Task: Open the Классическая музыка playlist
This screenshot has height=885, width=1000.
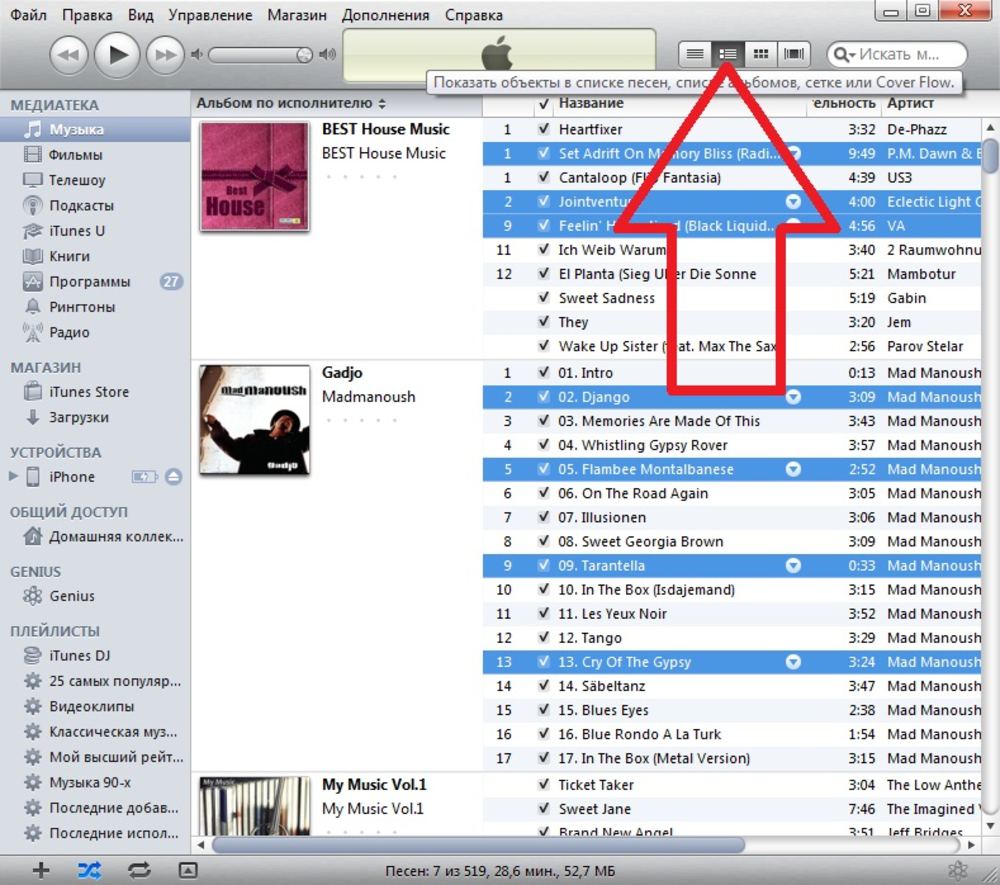Action: (114, 731)
